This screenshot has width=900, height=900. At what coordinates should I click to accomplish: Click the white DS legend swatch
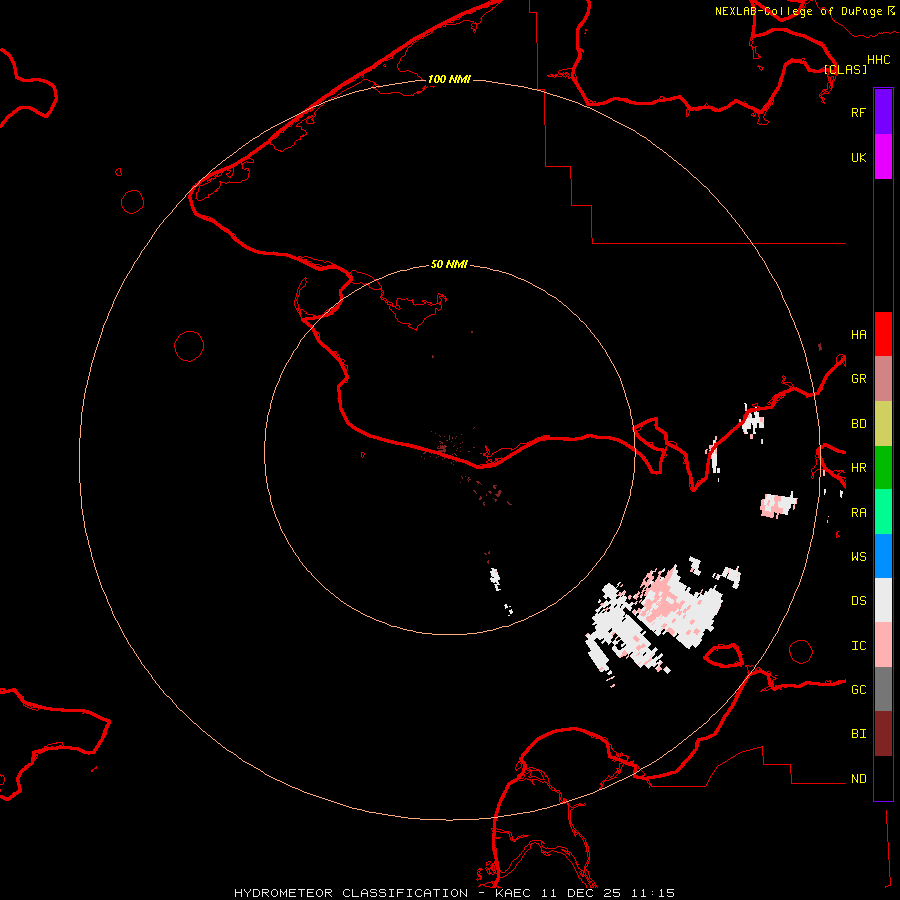(883, 600)
